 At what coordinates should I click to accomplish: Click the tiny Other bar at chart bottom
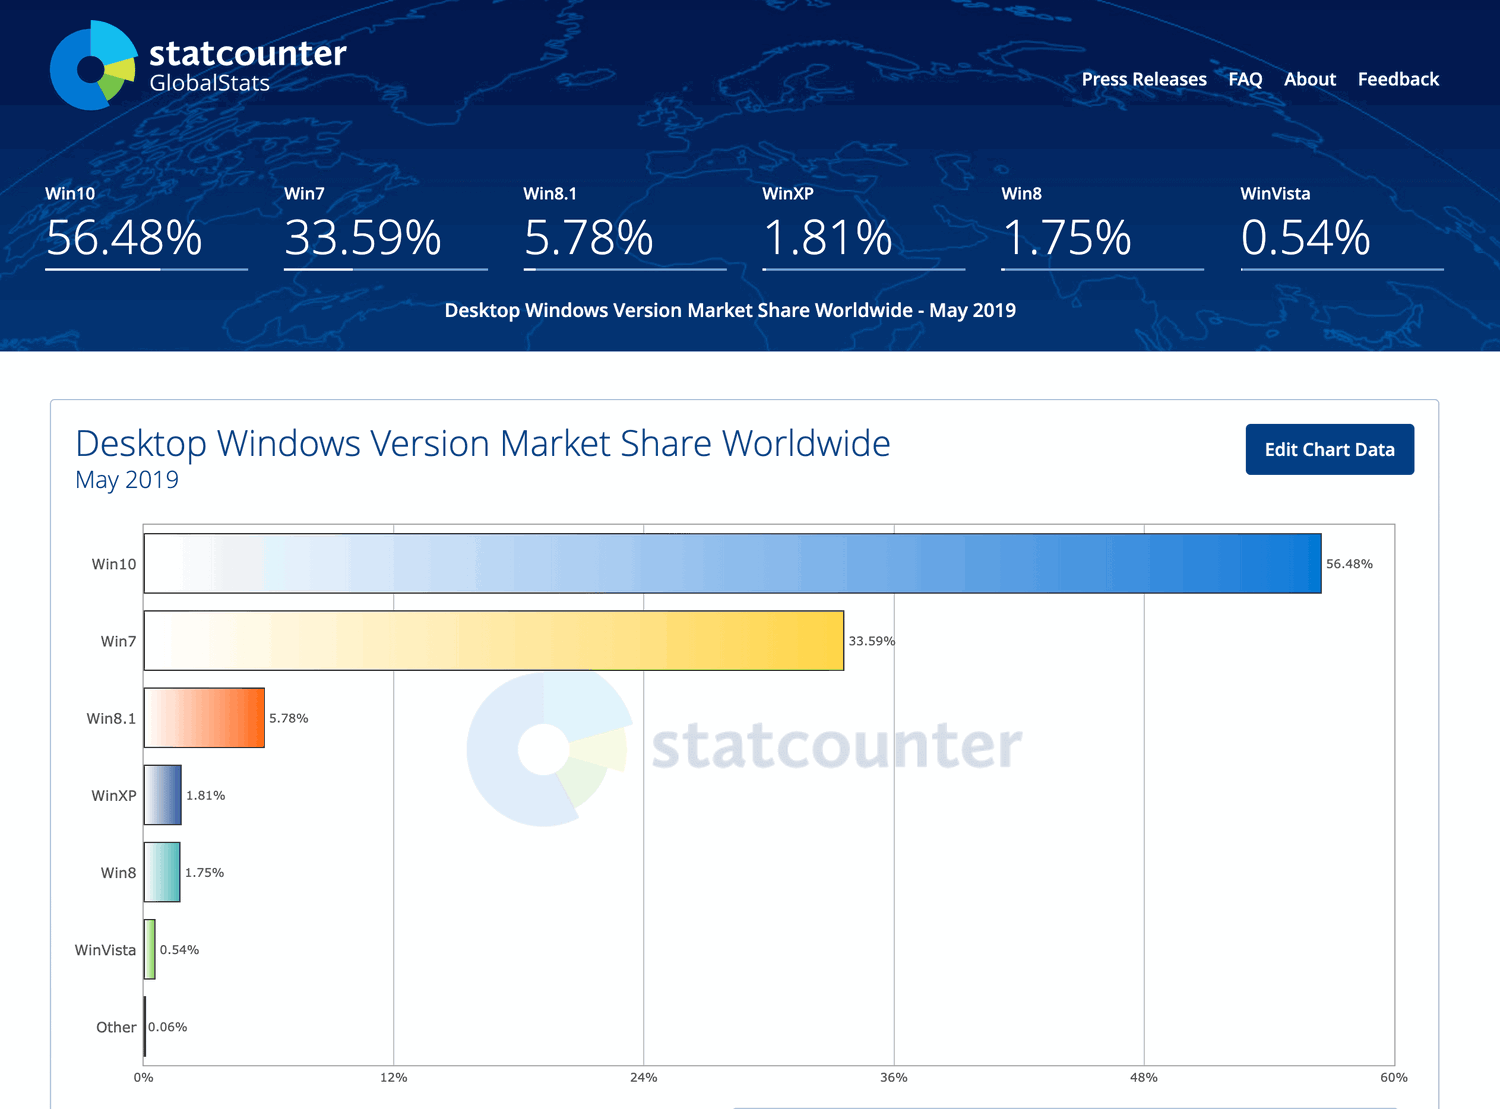click(144, 1027)
